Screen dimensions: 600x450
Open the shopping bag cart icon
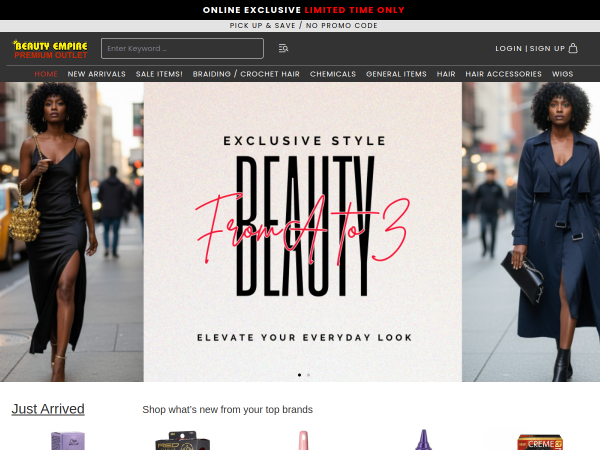[573, 48]
